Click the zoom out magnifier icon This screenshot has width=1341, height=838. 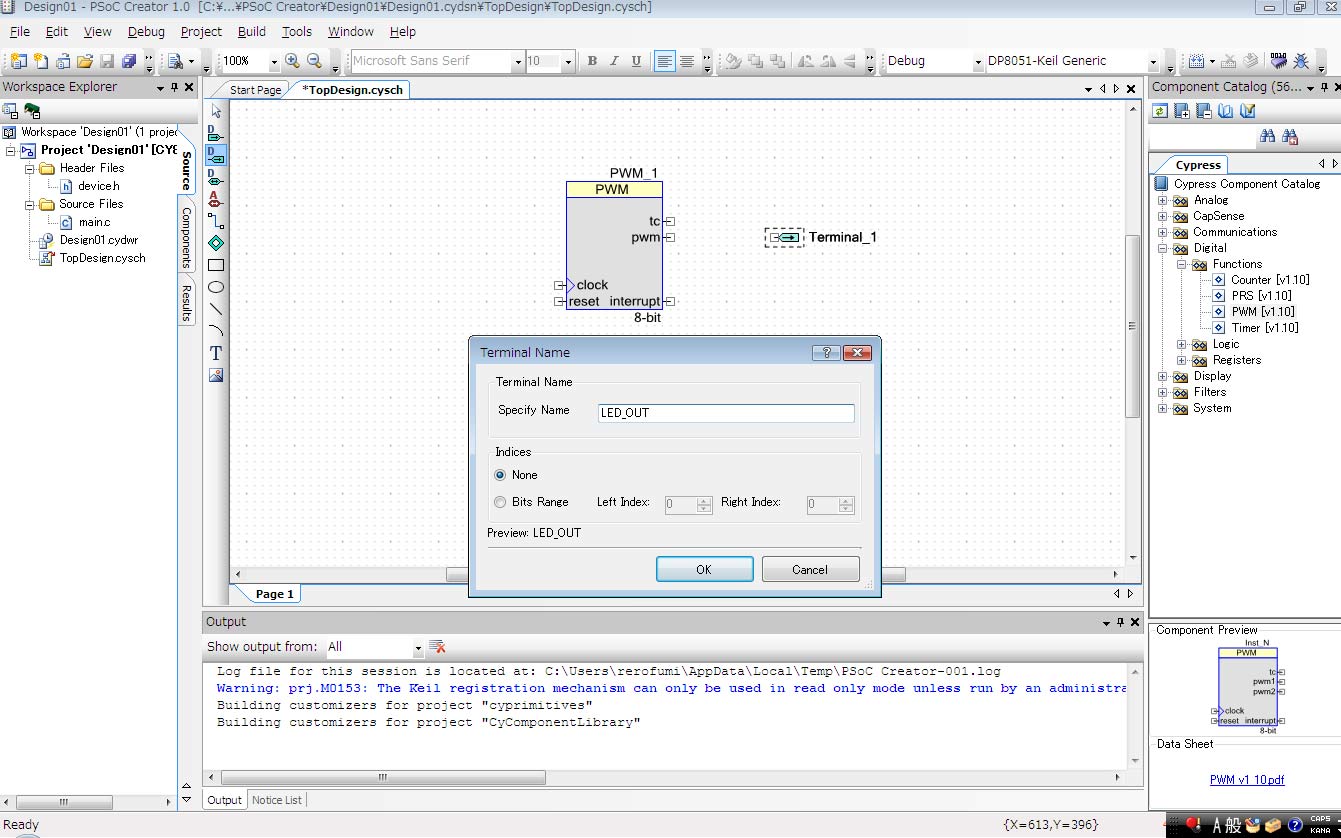[314, 61]
